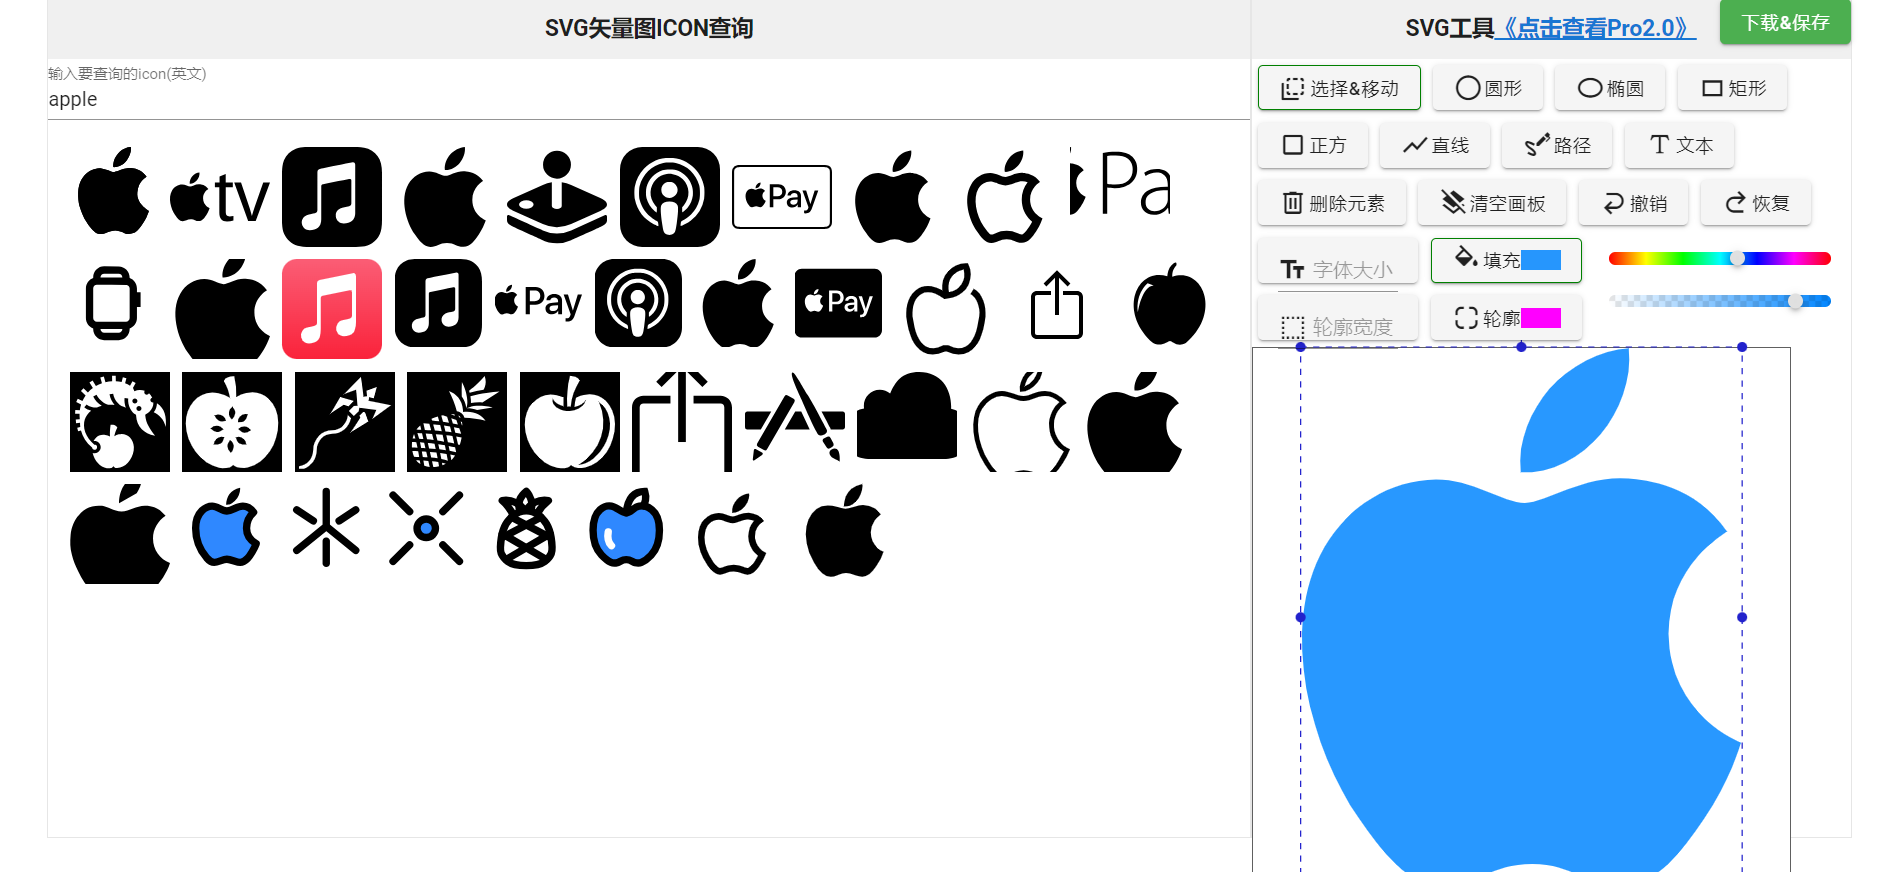Pick the joystick arcade icon
Image resolution: width=1893 pixels, height=872 pixels.
tap(557, 197)
